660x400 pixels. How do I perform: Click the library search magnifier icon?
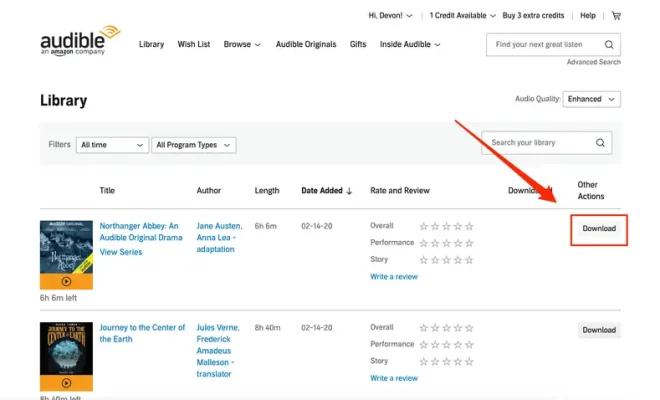(600, 143)
